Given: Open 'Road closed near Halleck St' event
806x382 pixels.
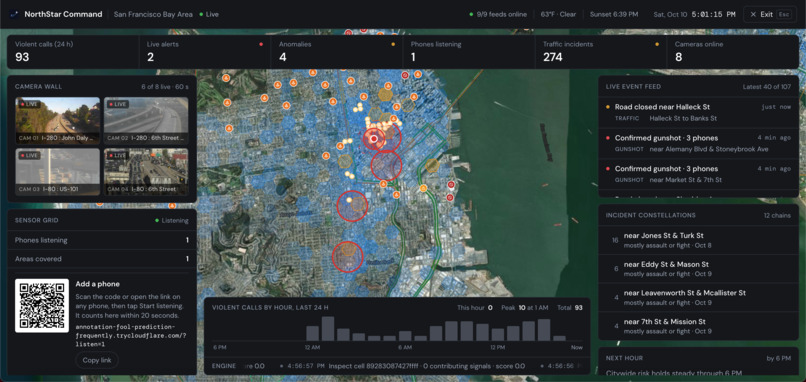Looking at the screenshot, I should [x=699, y=113].
